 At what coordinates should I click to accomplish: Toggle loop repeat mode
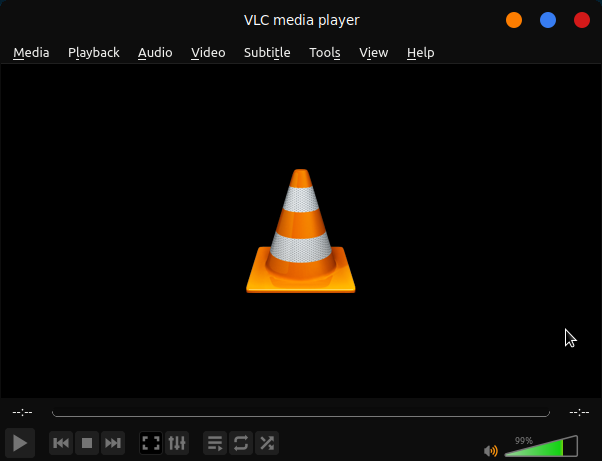point(241,443)
